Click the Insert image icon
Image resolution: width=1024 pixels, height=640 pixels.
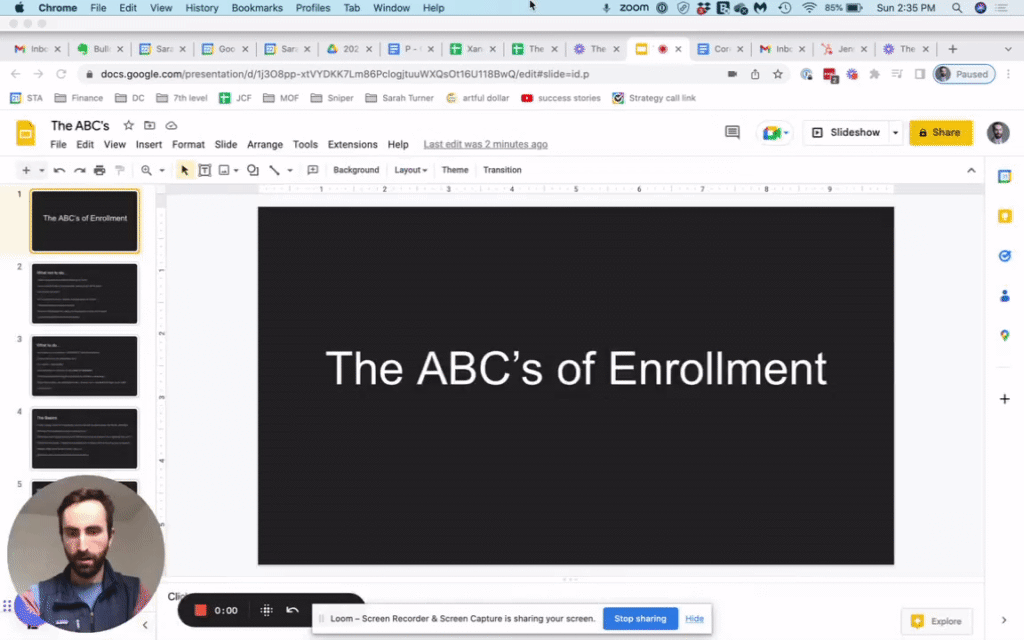tap(224, 170)
